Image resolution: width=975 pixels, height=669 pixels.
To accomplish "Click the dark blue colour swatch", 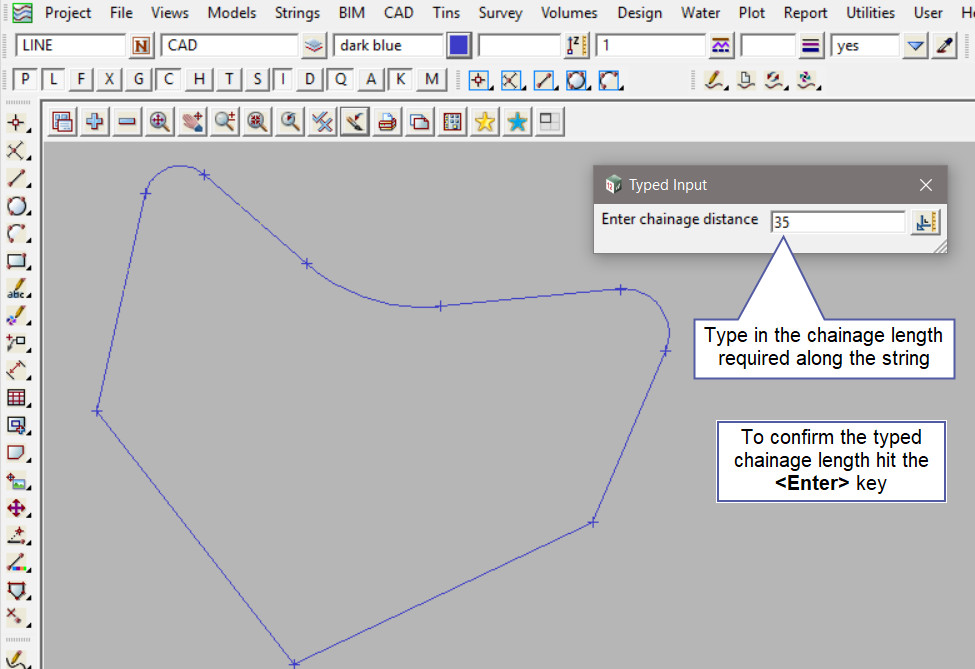I will [459, 46].
